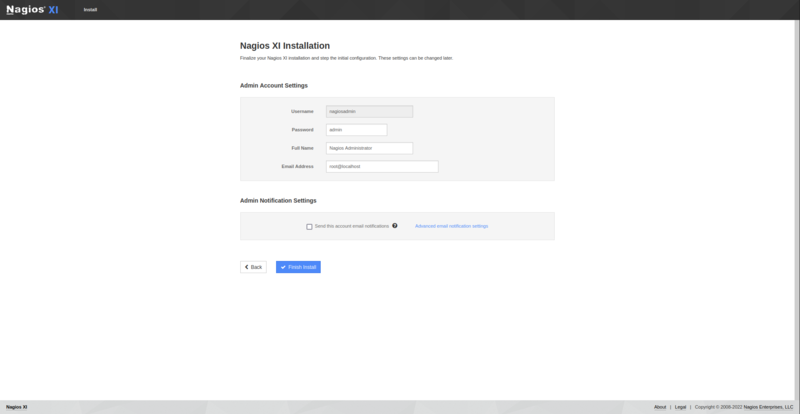Screen dimensions: 800x414
Task: Click the left chevron on Back button
Action: tap(246, 267)
